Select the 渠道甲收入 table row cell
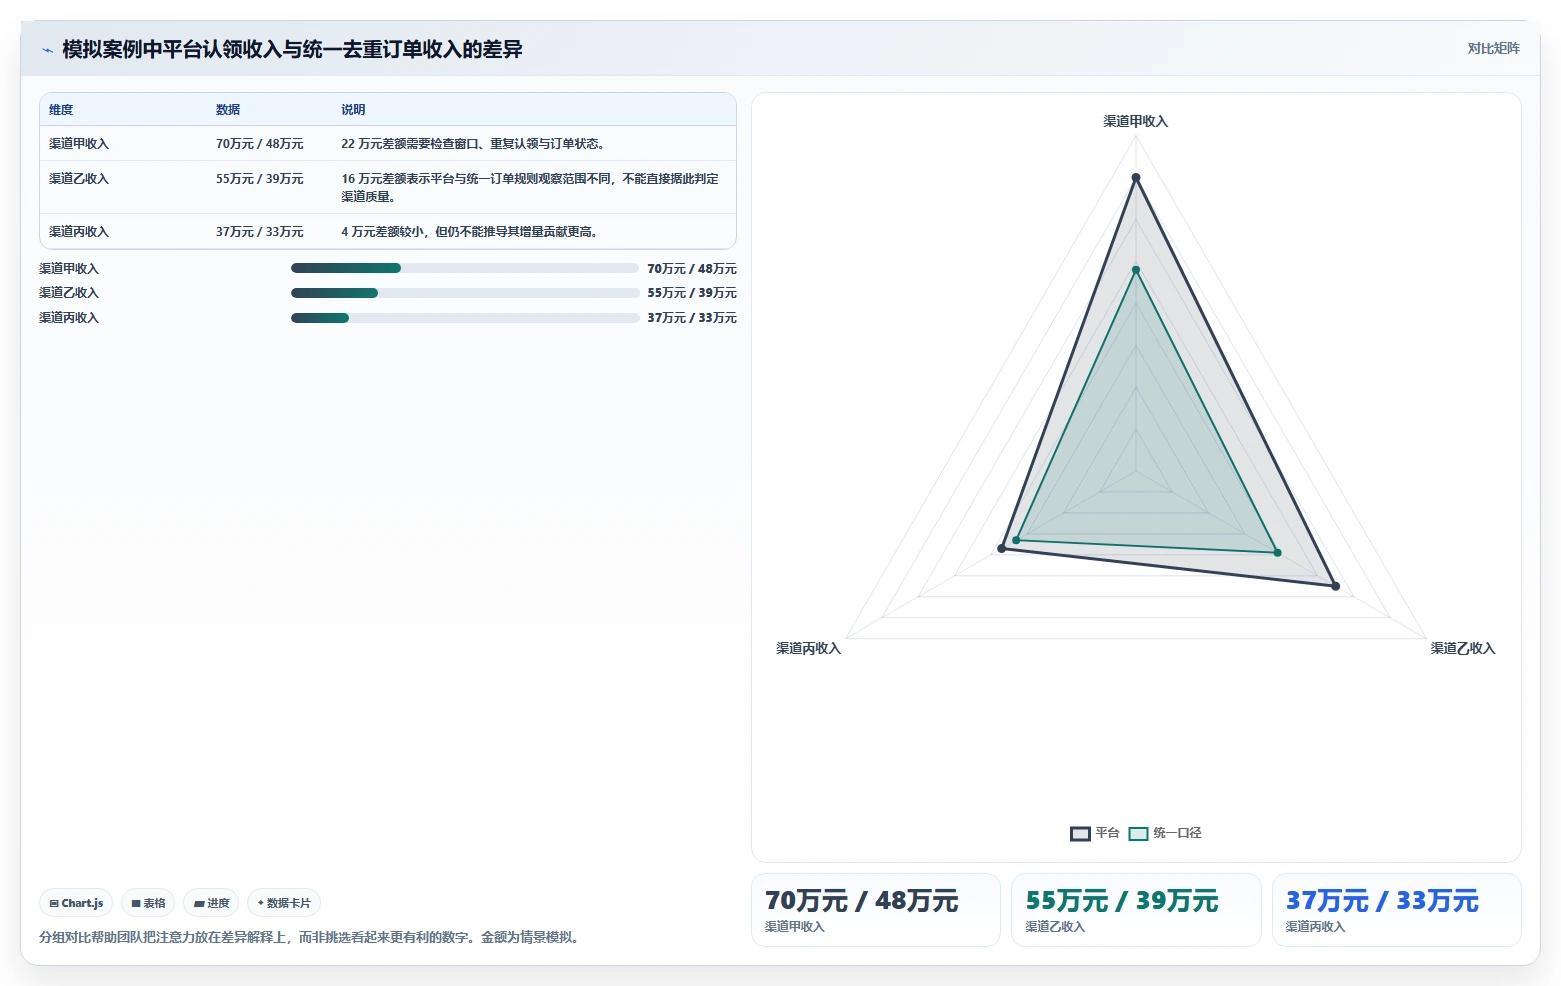Viewport: 1561px width, 986px height. (x=79, y=144)
